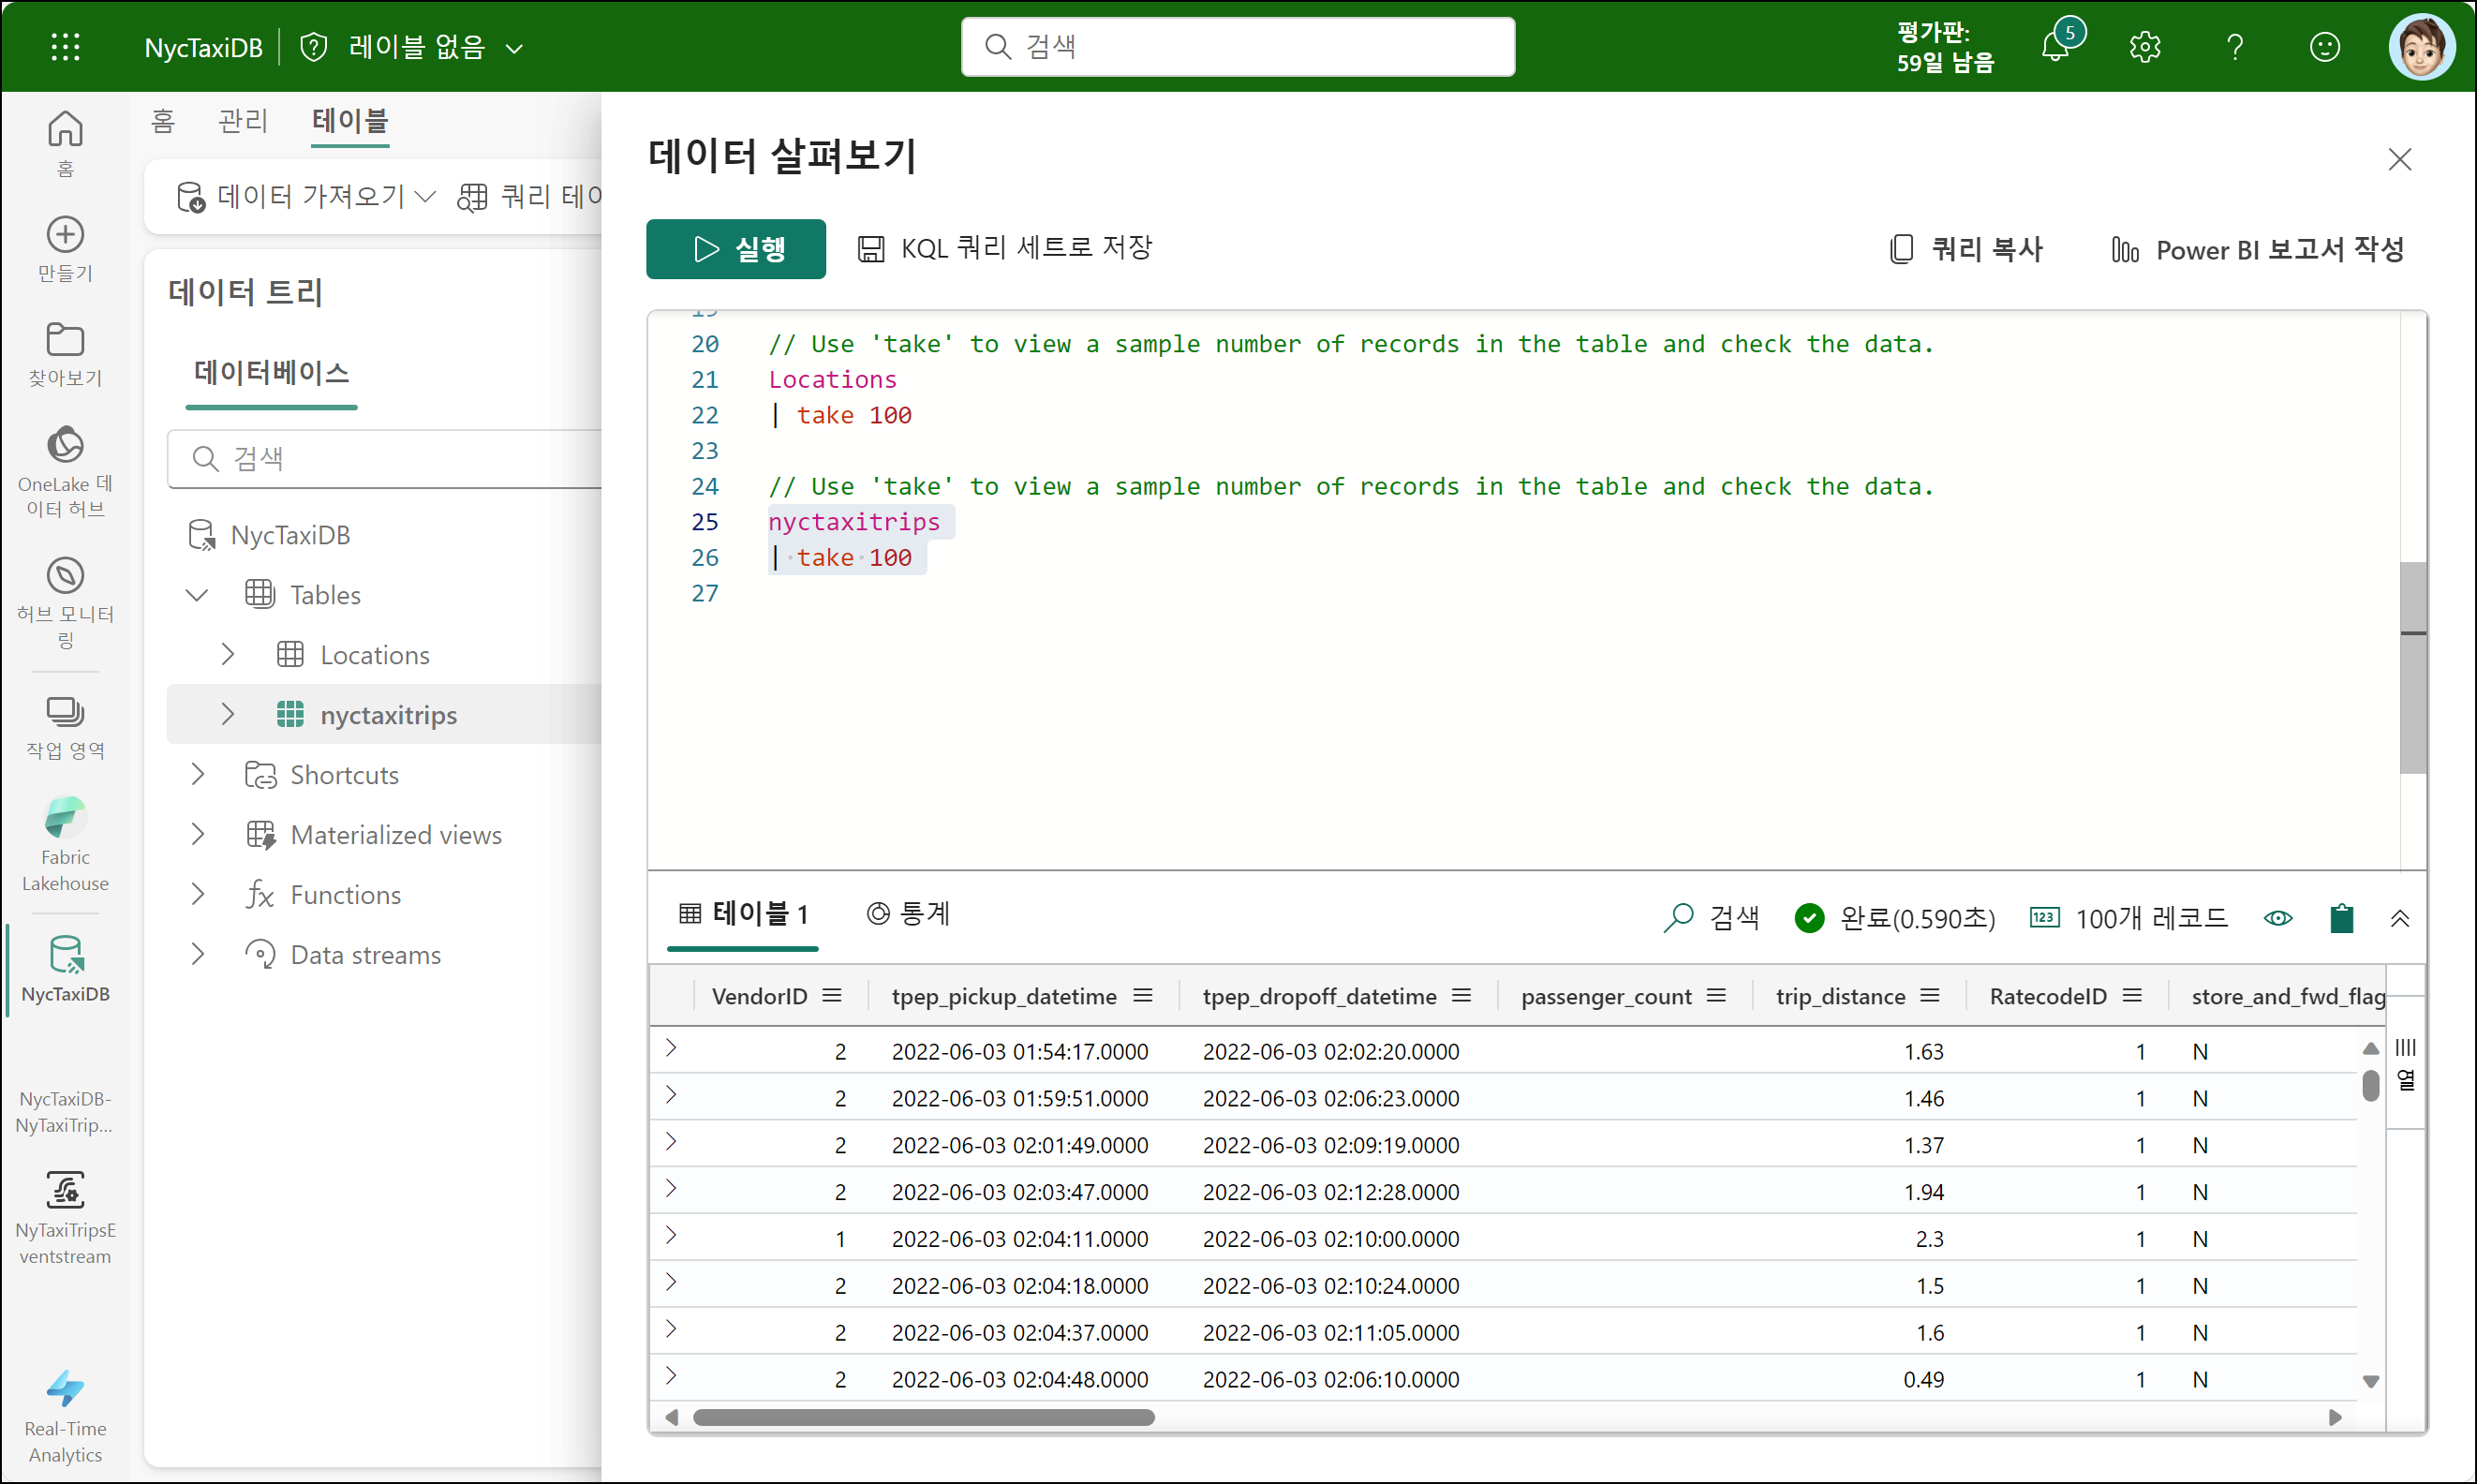This screenshot has height=1484, width=2477.
Task: Switch to the 통계 tab
Action: 909,914
